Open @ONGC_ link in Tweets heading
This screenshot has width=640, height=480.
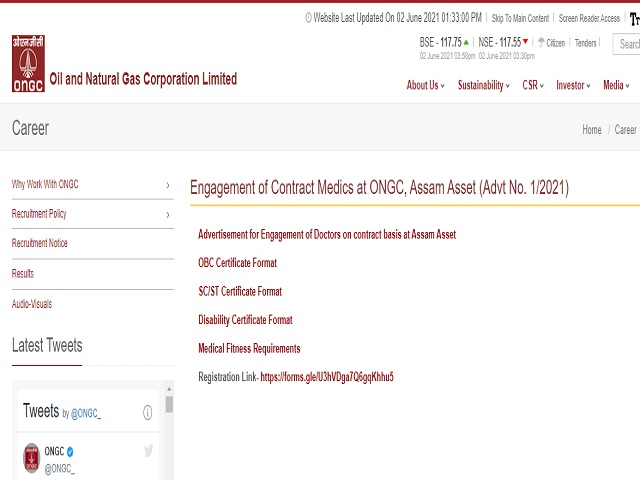point(86,413)
